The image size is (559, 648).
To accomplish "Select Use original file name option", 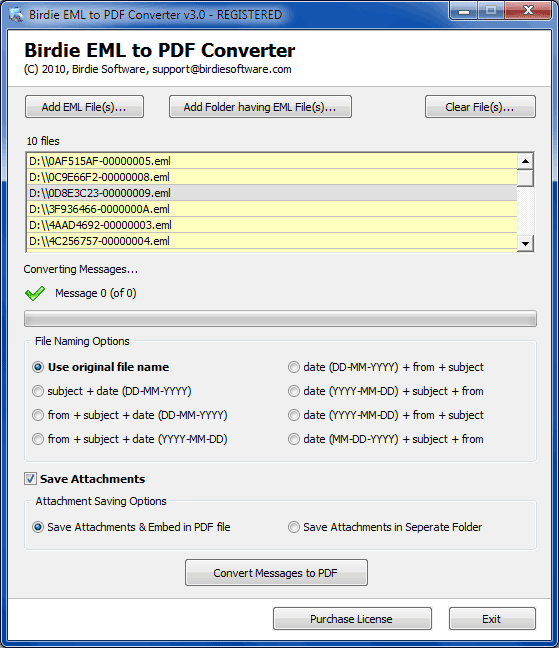I will point(101,367).
